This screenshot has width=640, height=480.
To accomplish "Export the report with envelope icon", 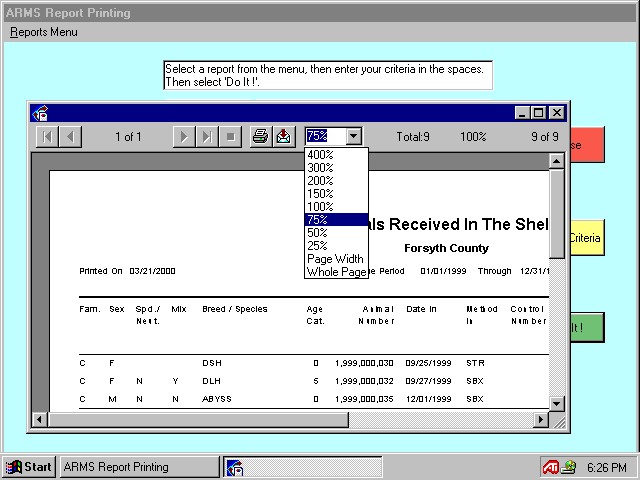I will 284,137.
